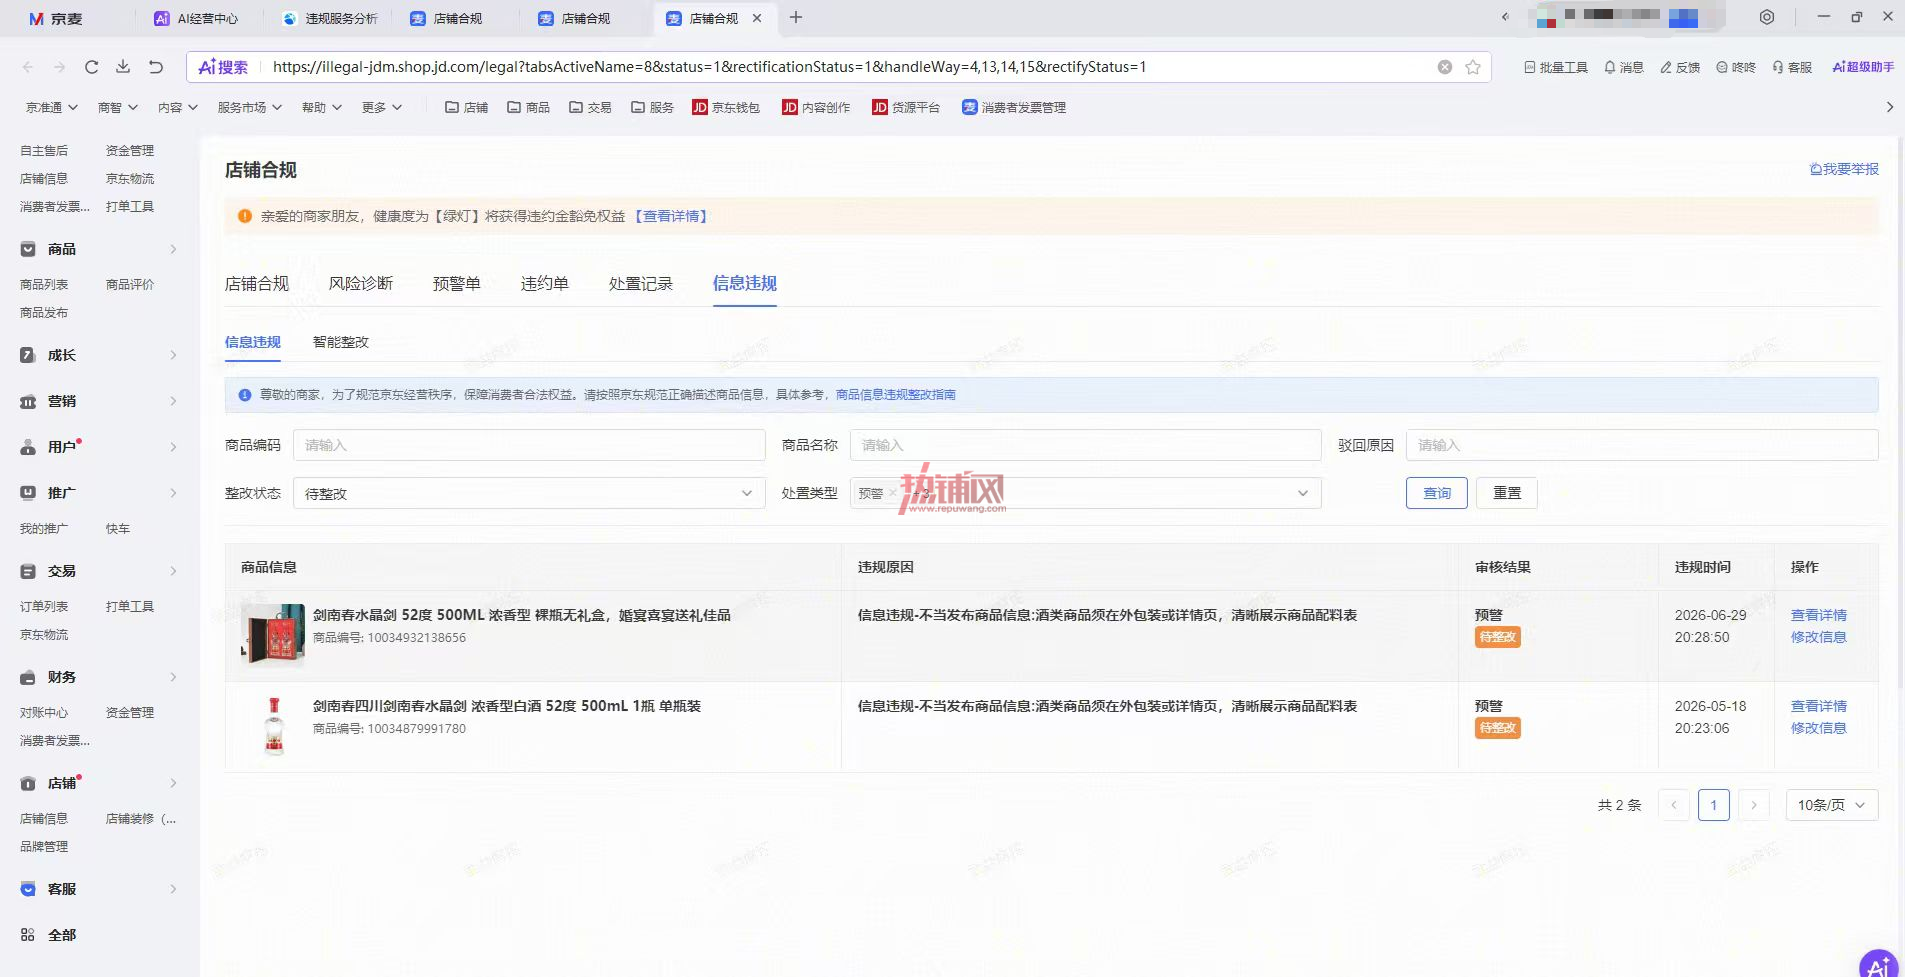Switch to the 违规服务分析 browser tab
This screenshot has height=977, width=1905.
[330, 18]
